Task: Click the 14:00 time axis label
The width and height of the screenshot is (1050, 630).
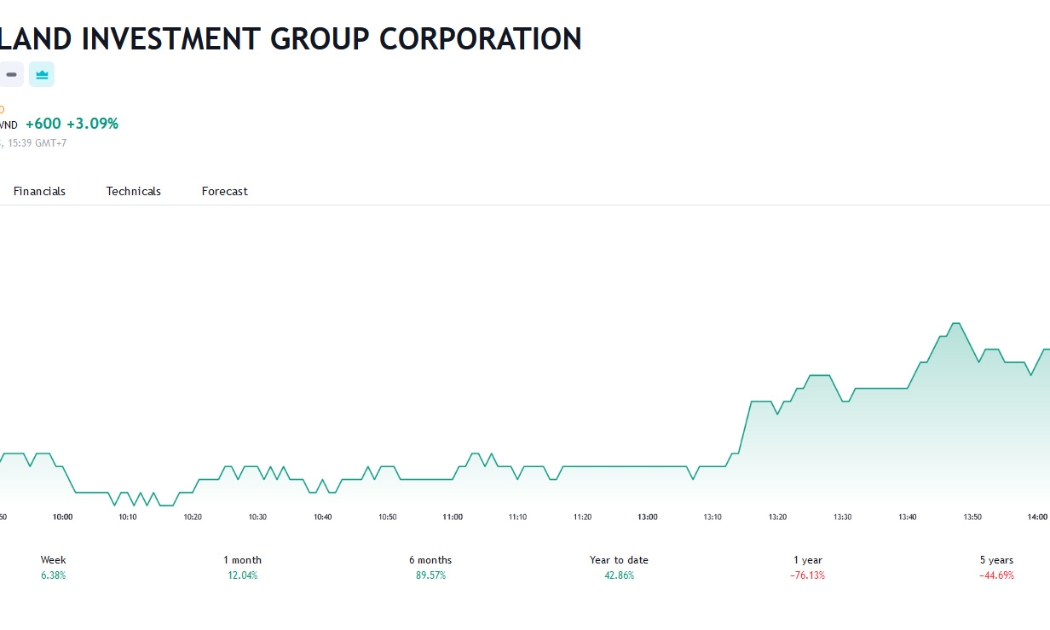Action: [x=1037, y=517]
